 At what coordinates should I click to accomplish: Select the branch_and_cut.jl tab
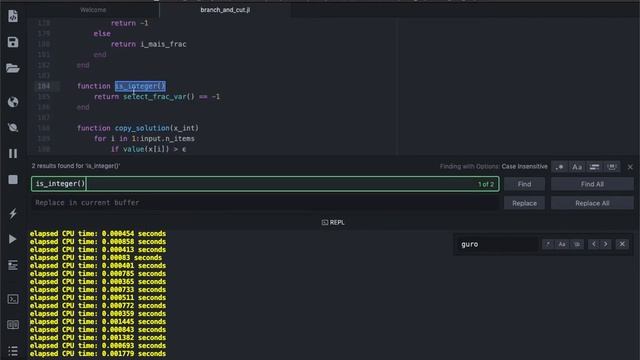point(225,10)
